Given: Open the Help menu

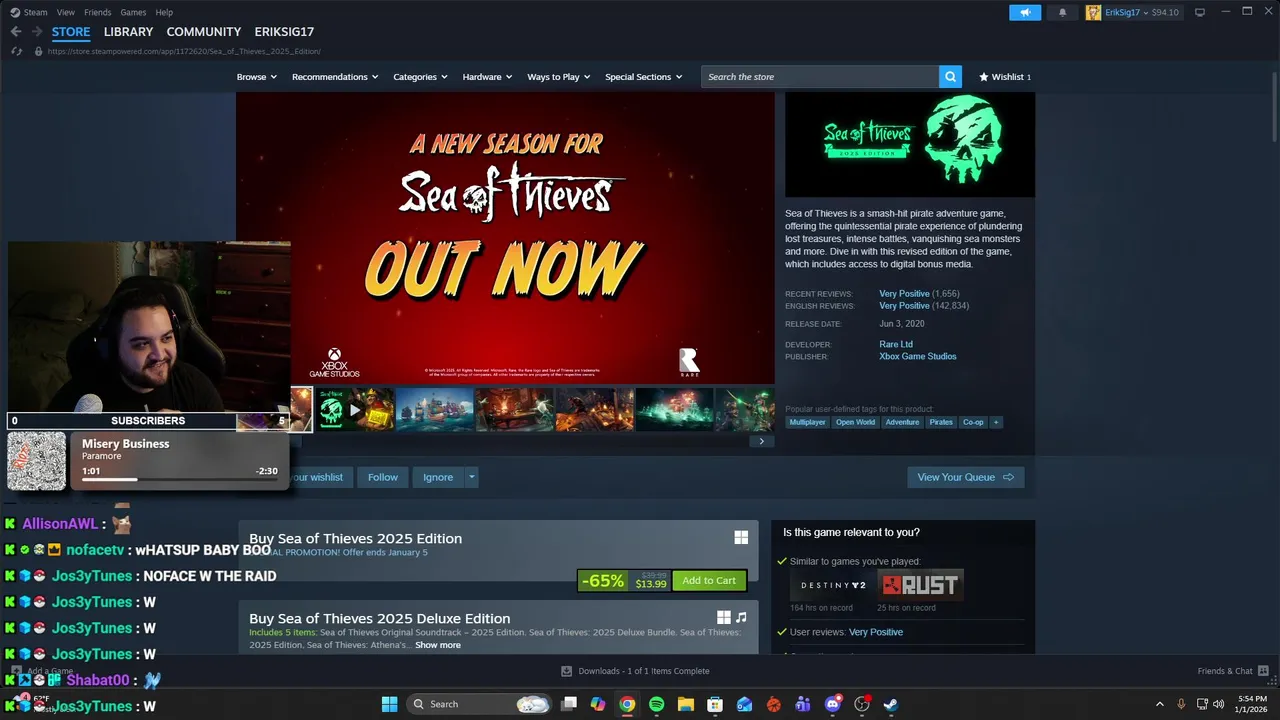Looking at the screenshot, I should tap(164, 12).
